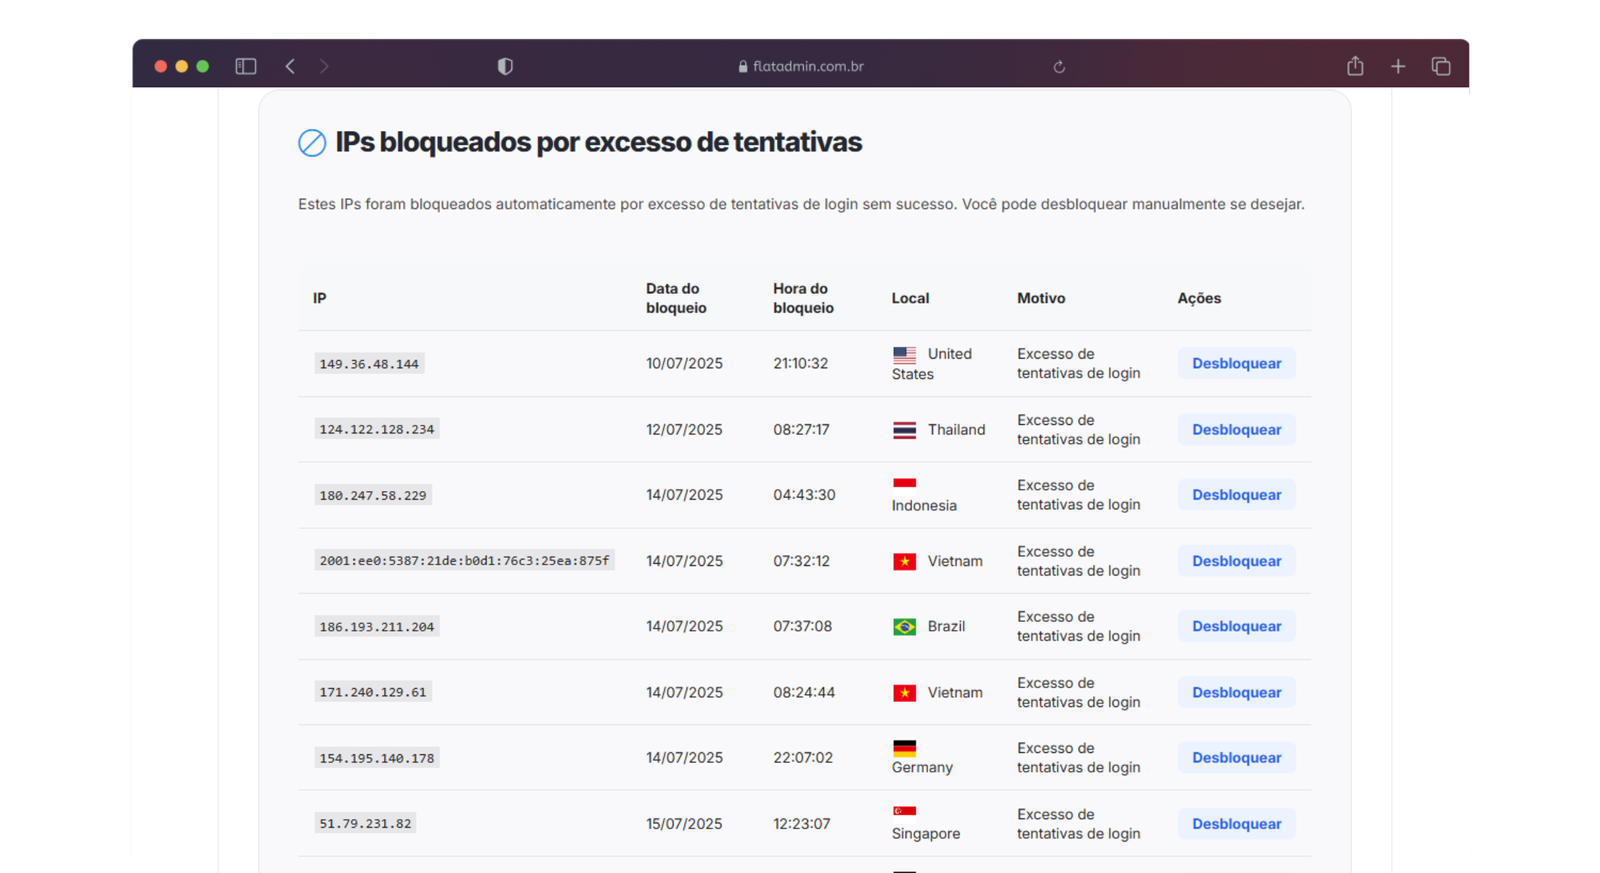The height and width of the screenshot is (873, 1600).
Task: Click the date 15/07/2025
Action: pyautogui.click(x=684, y=824)
